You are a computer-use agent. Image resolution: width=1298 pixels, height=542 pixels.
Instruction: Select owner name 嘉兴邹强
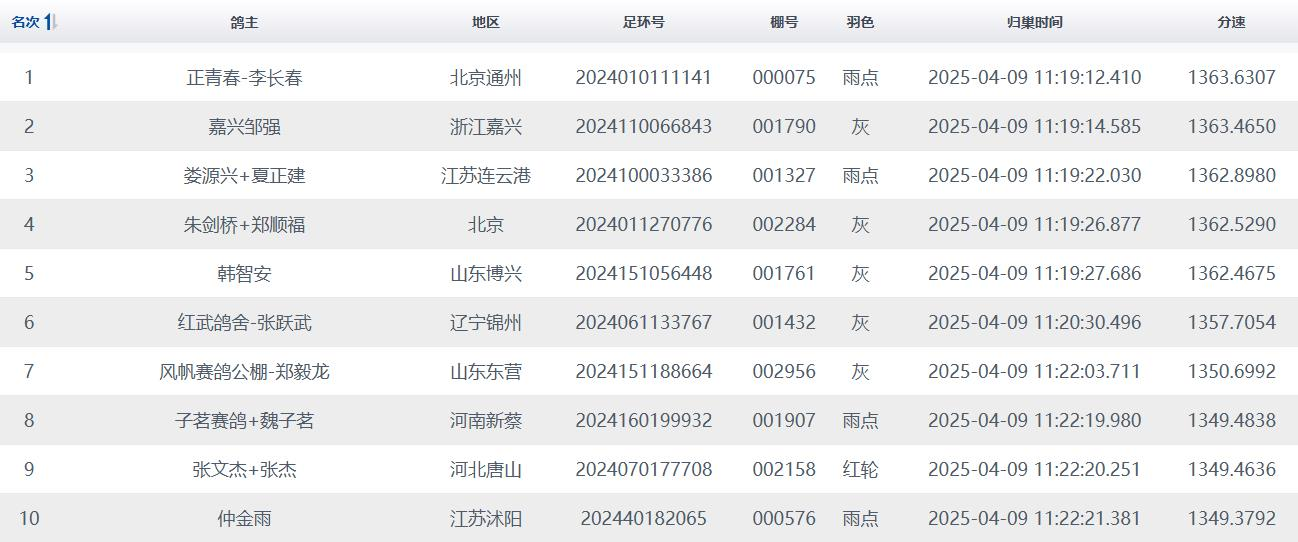pyautogui.click(x=244, y=126)
